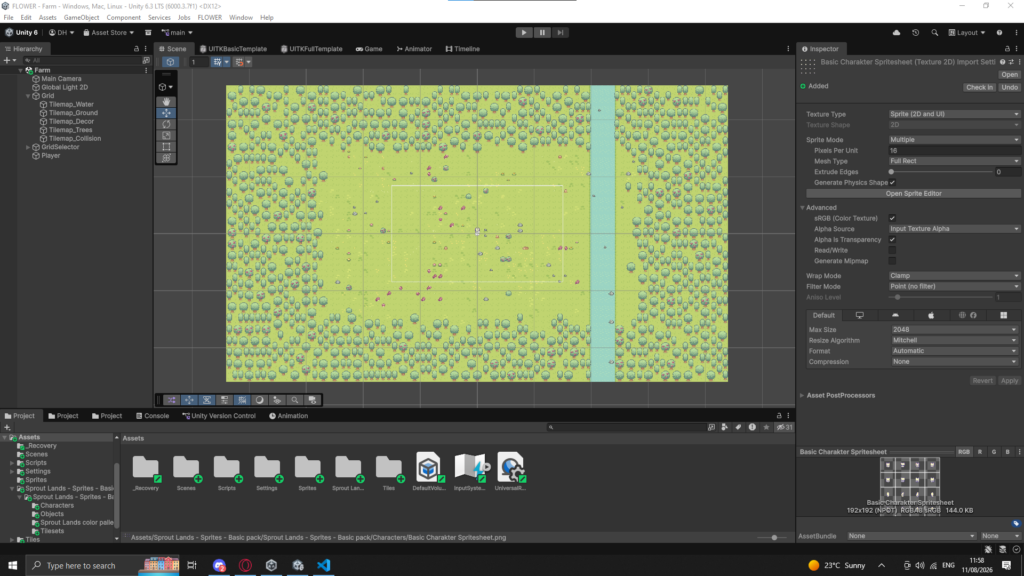Viewport: 1024px width, 576px height.
Task: Open the GameObject menu
Action: 82,18
